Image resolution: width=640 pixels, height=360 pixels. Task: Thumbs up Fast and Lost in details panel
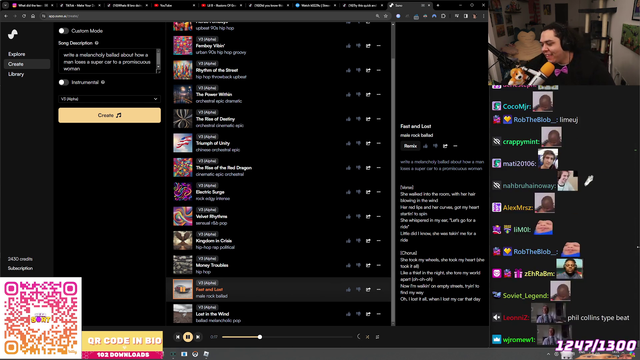[425, 146]
